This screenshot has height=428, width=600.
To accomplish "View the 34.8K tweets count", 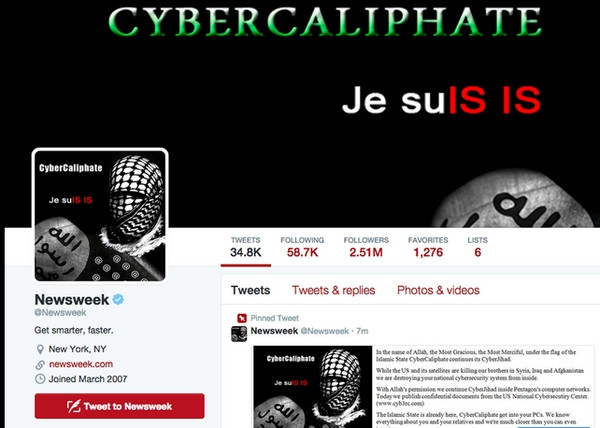I will point(246,247).
